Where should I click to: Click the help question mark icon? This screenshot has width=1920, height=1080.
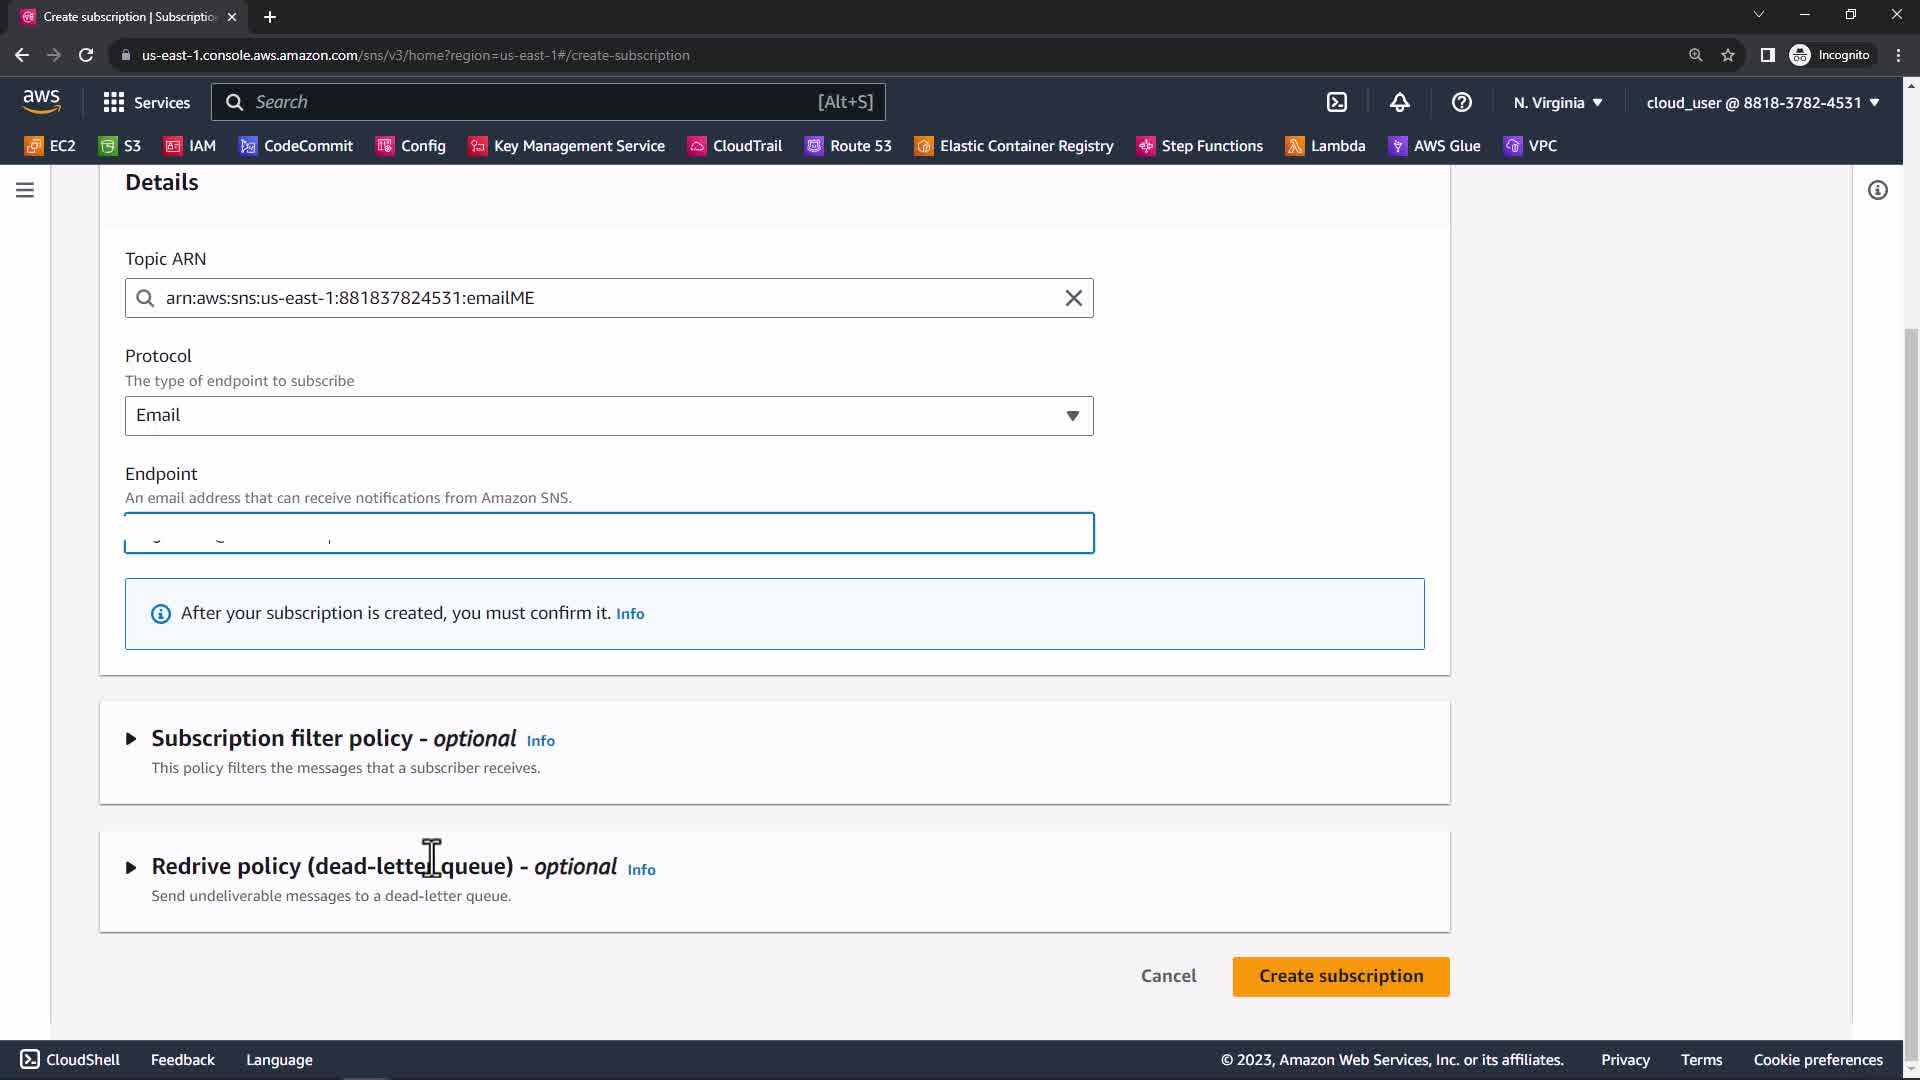(x=1461, y=102)
